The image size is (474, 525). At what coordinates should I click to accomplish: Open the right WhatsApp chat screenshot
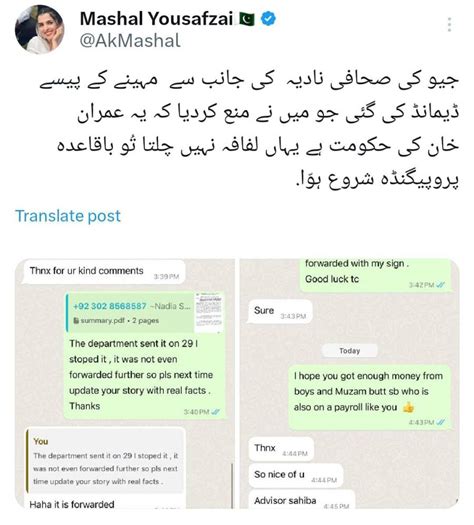(349, 384)
